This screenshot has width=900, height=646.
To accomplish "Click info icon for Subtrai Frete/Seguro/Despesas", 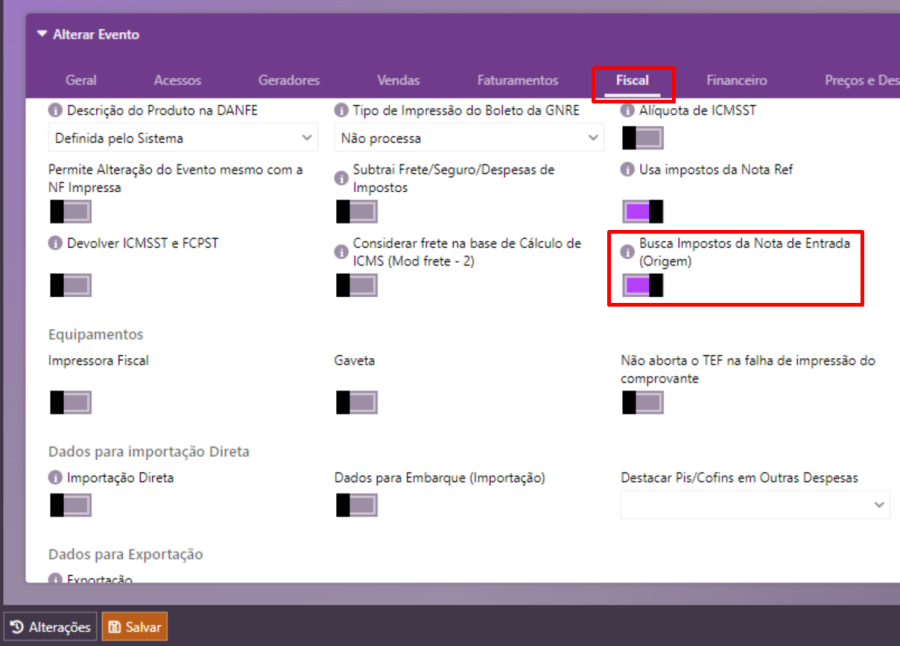I will point(341,179).
